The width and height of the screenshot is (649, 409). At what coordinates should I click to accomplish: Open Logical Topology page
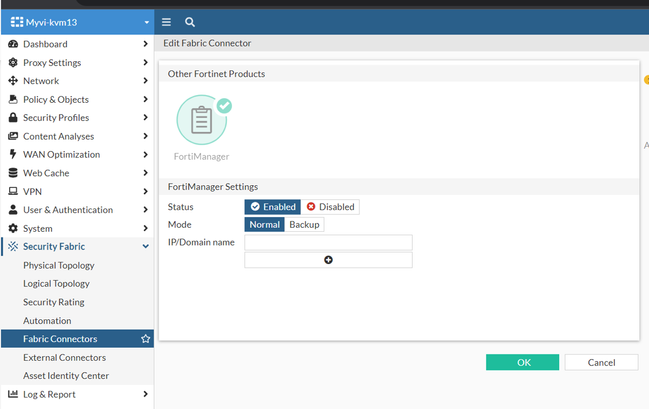coord(56,284)
